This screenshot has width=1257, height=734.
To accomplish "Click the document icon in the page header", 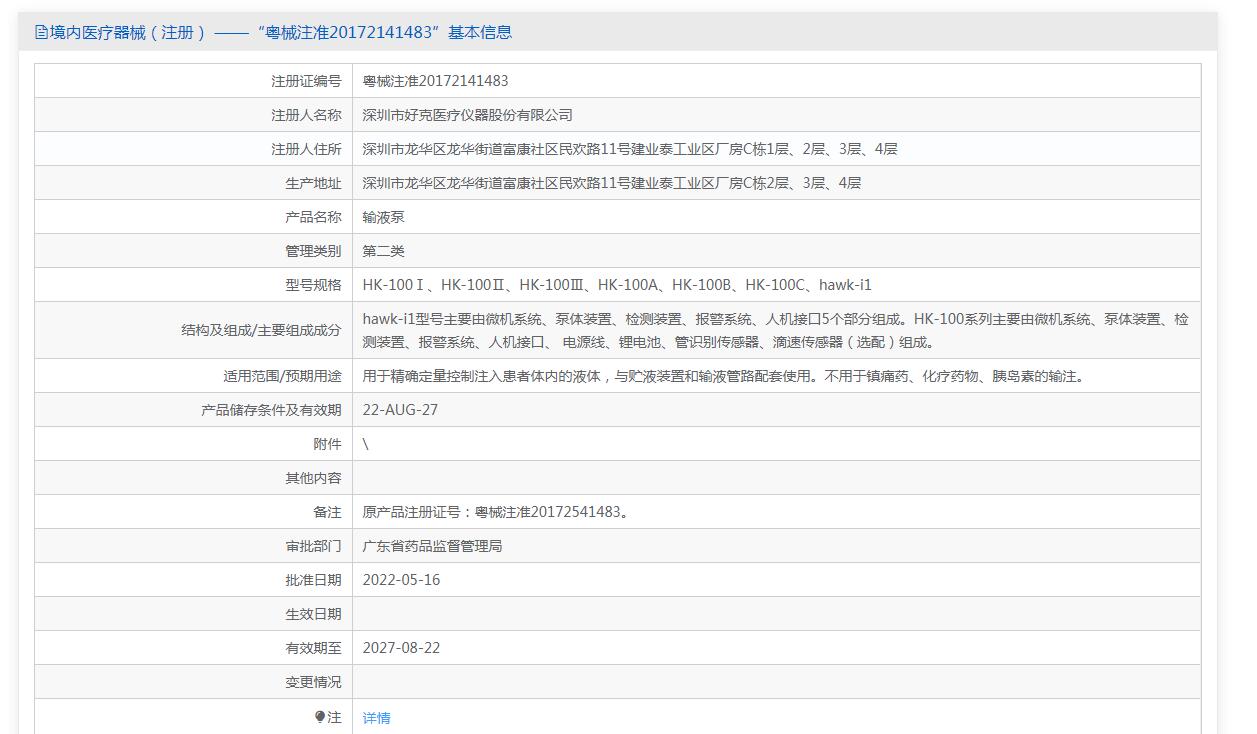I will pos(41,32).
